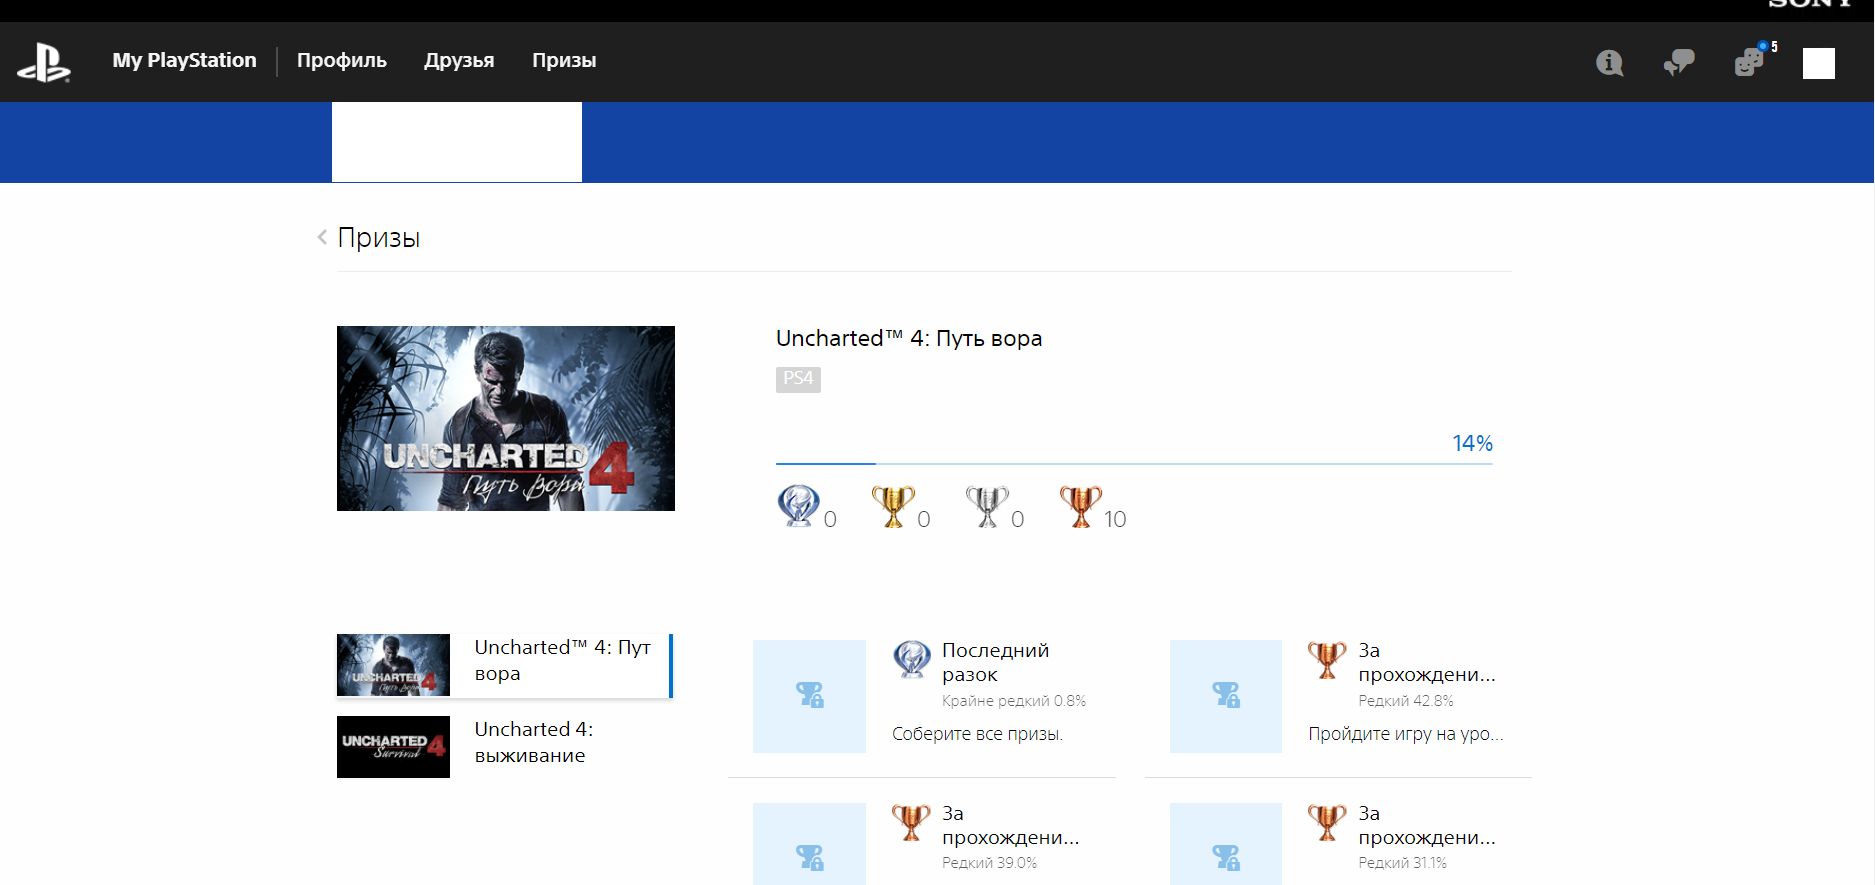Go back using the chevron beside Призы
Image resolution: width=1875 pixels, height=885 pixels.
pyautogui.click(x=322, y=237)
